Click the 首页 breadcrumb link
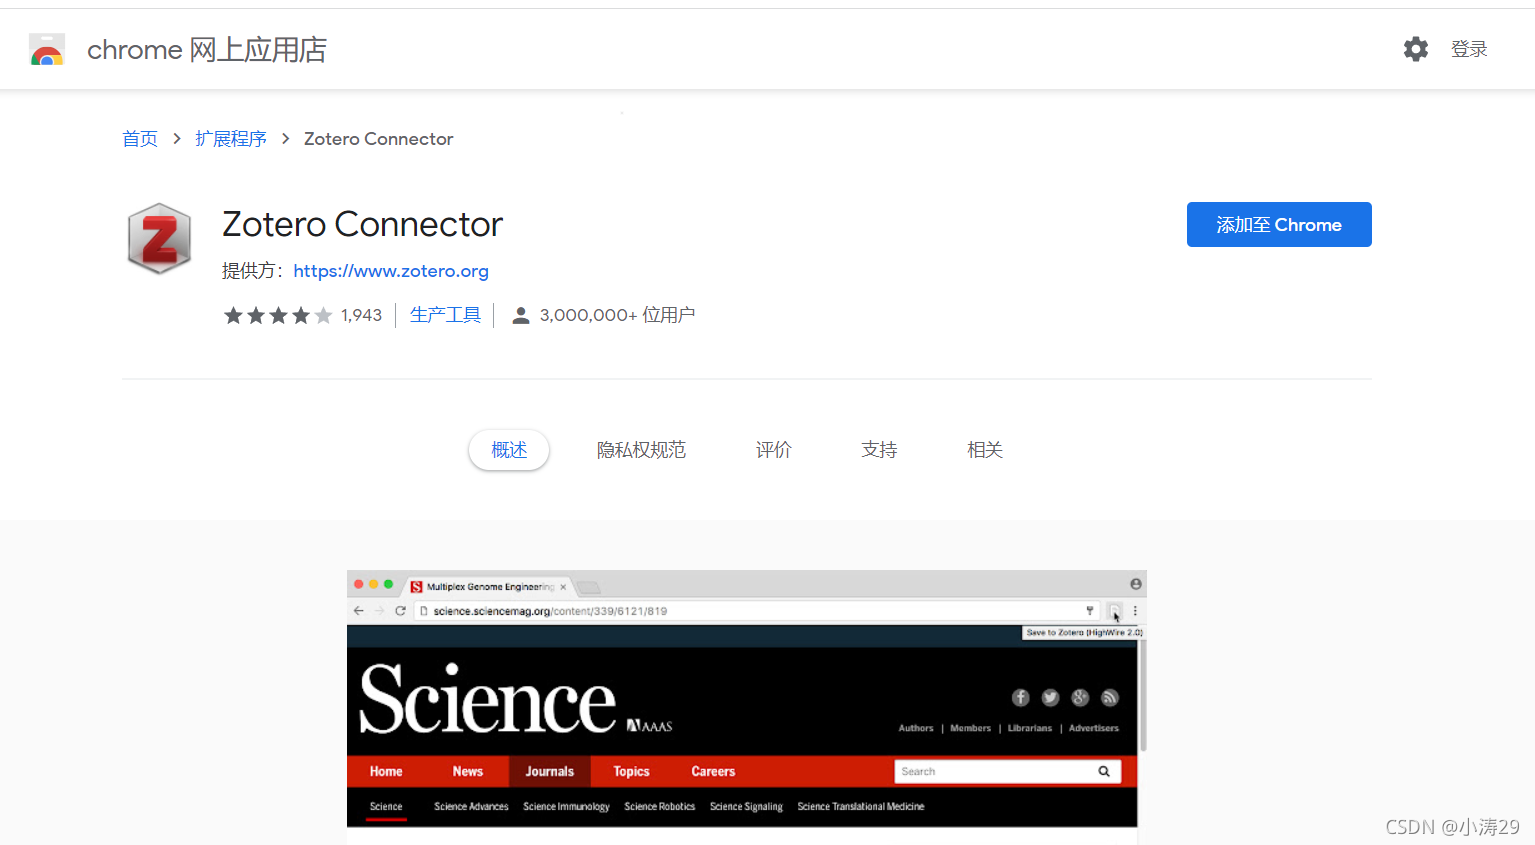This screenshot has height=845, width=1535. (139, 138)
